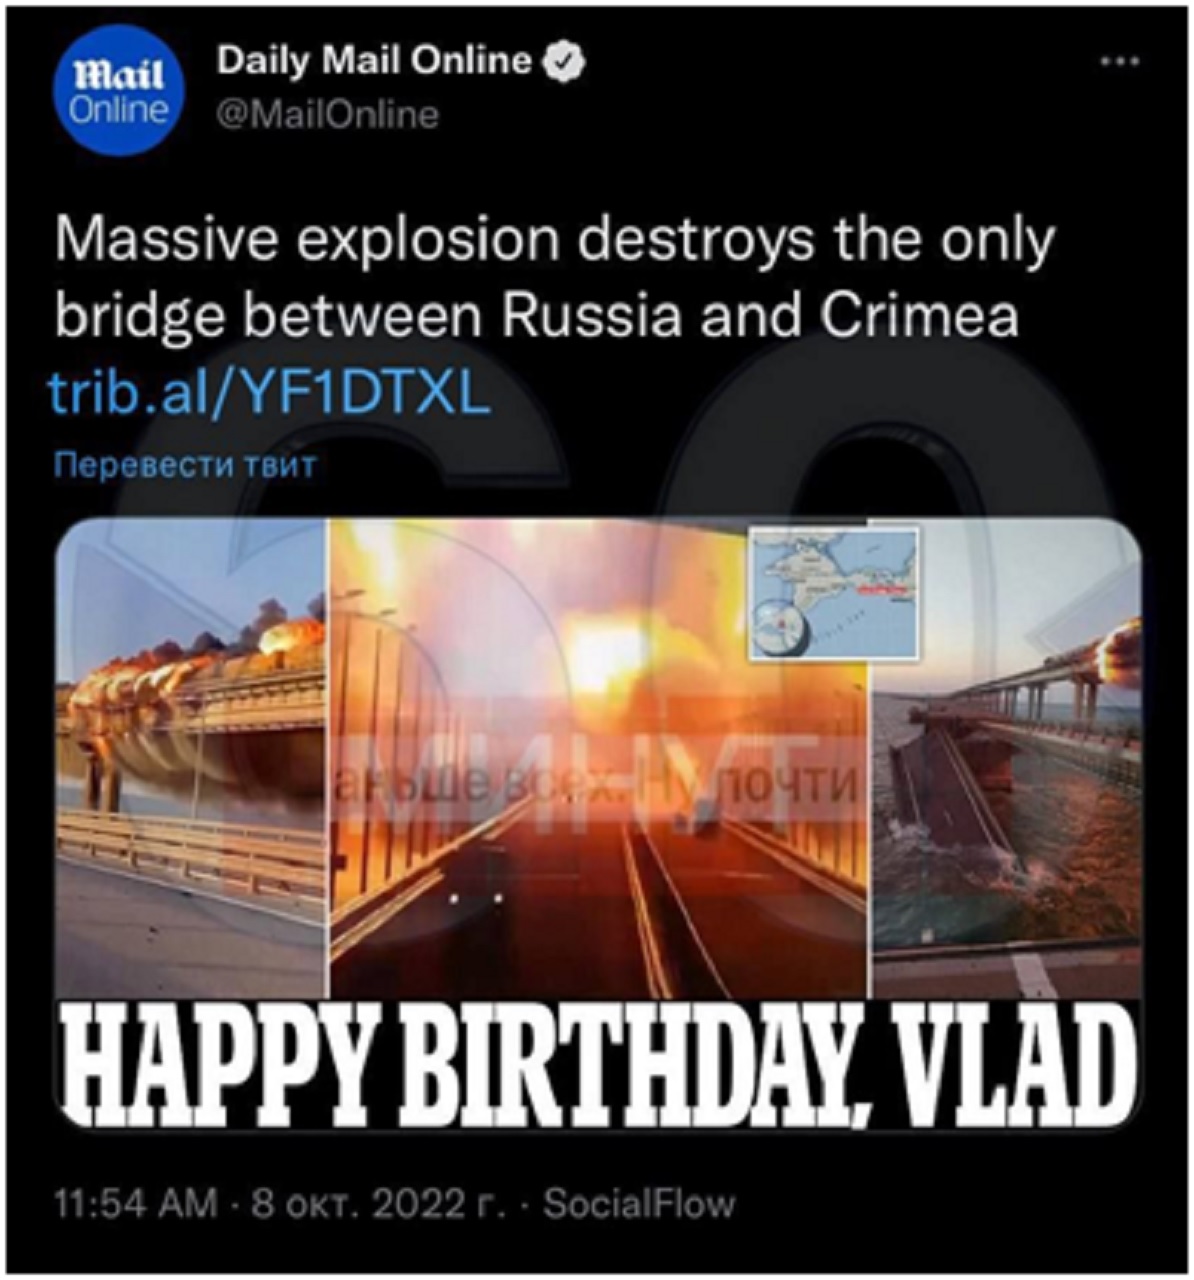Screen dimensions: 1194x1280
Task: Click the location circle marker on the map inset
Action: [783, 627]
